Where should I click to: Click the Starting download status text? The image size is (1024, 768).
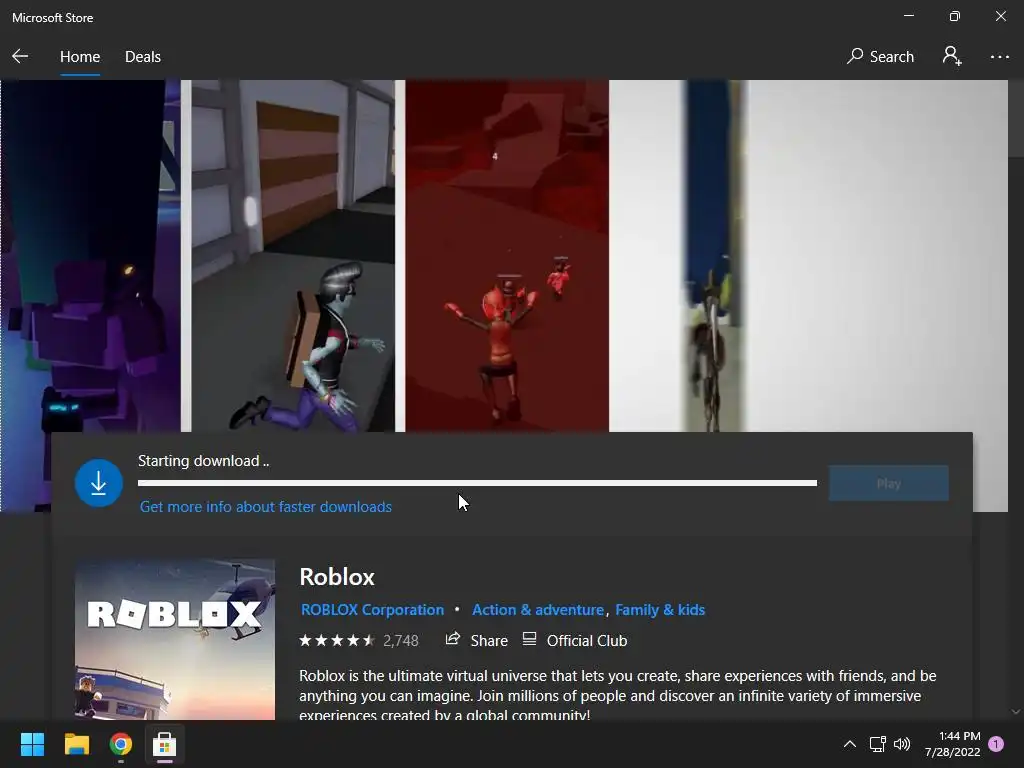[203, 461]
